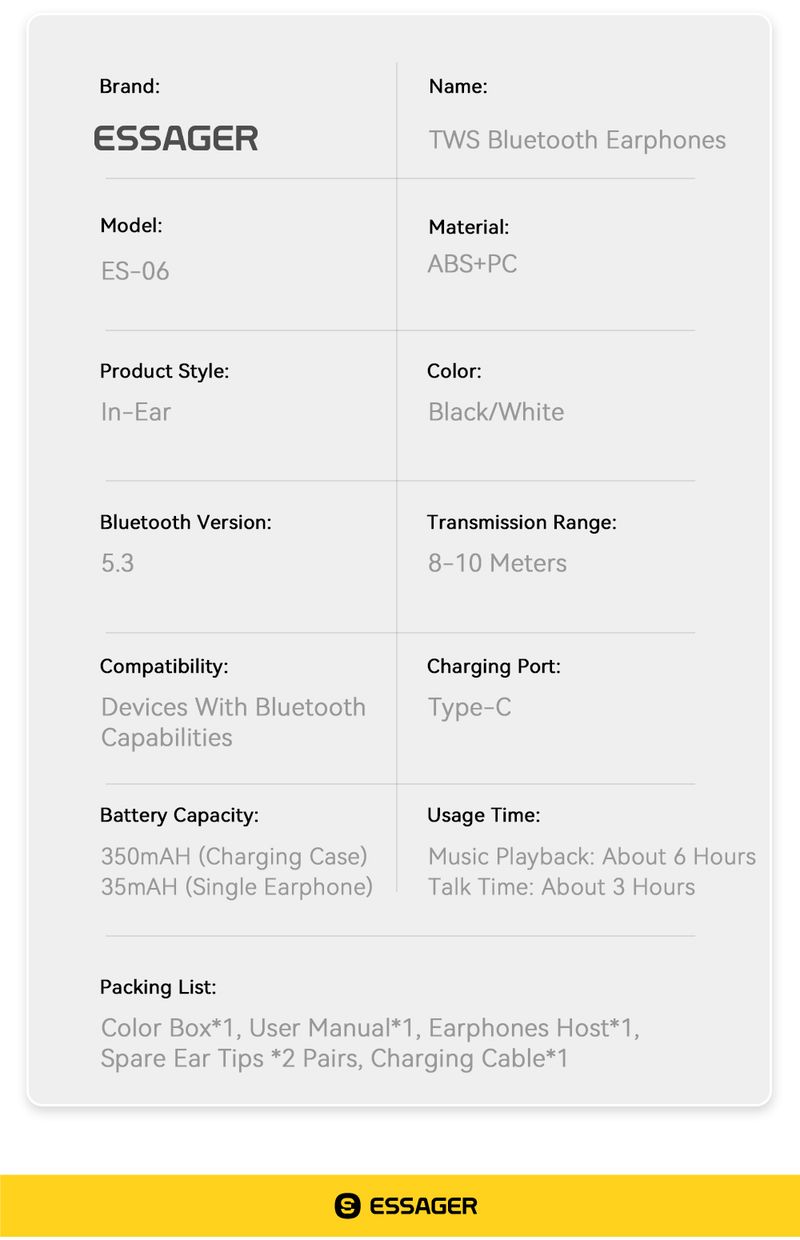Screen dimensions: 800x1240
Task: Select the "Spare Ear Tips *2 Pairs" line
Action: 230,1059
